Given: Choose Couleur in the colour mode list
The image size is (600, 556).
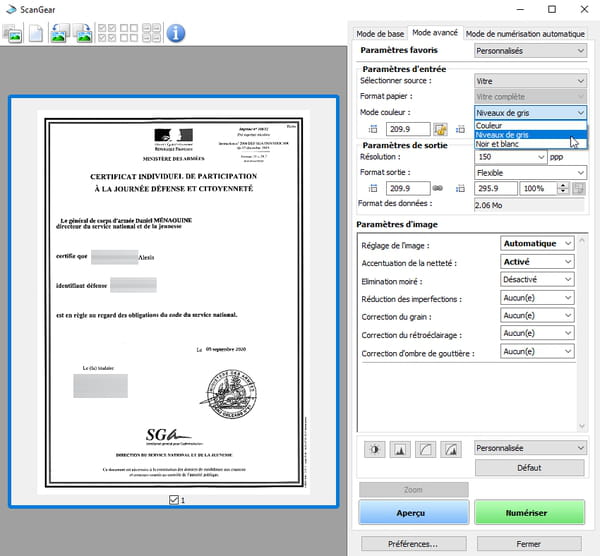Looking at the screenshot, I should [x=530, y=126].
